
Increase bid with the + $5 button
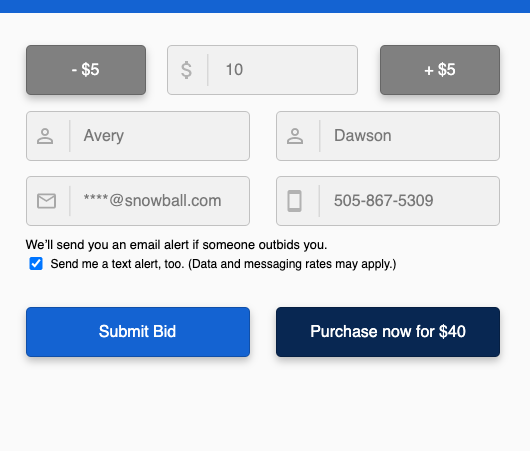click(x=440, y=70)
